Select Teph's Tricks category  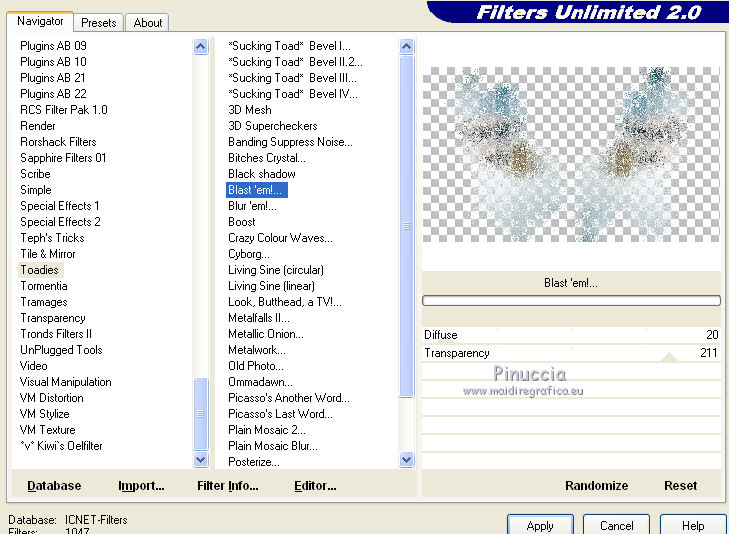point(52,237)
